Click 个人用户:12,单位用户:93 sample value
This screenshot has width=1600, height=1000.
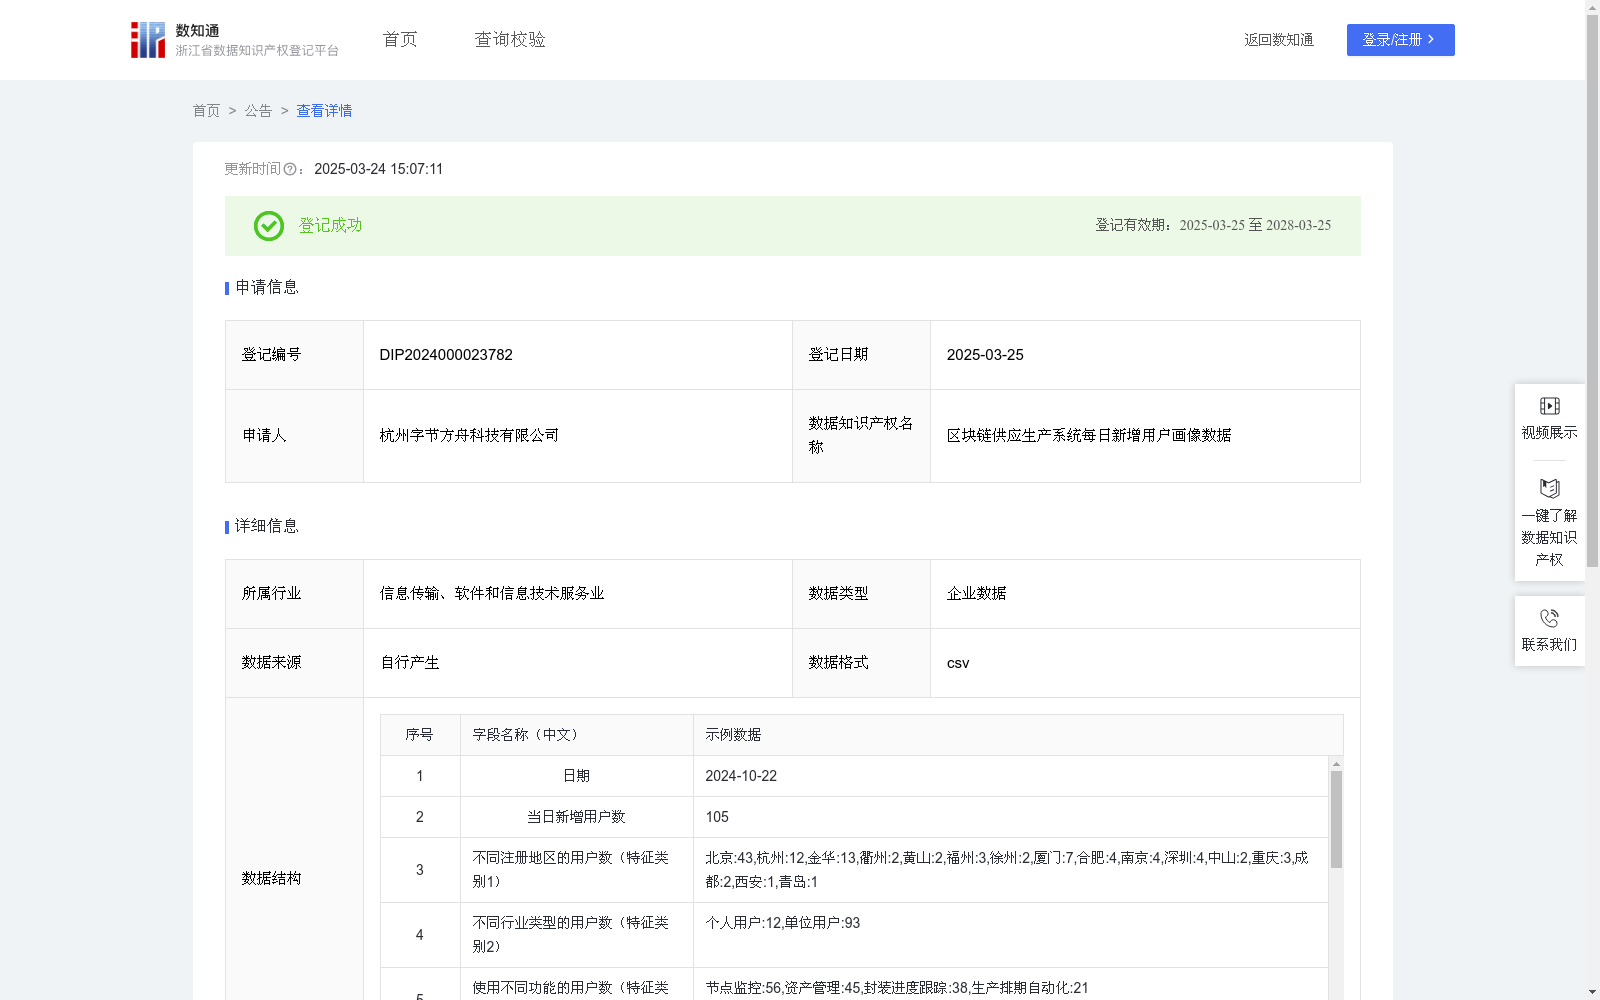click(782, 923)
